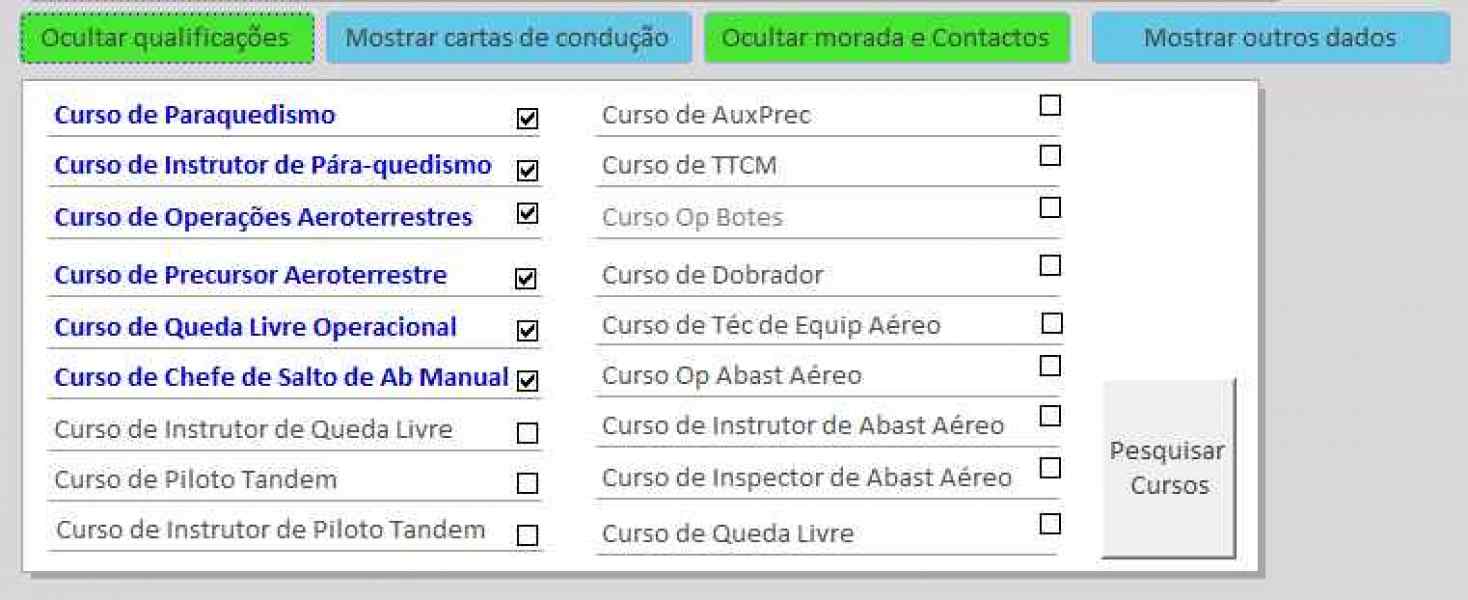Untick Curso de Instrutor de Pára-quedismo
Viewport: 1468px width, 600px height.
click(527, 170)
